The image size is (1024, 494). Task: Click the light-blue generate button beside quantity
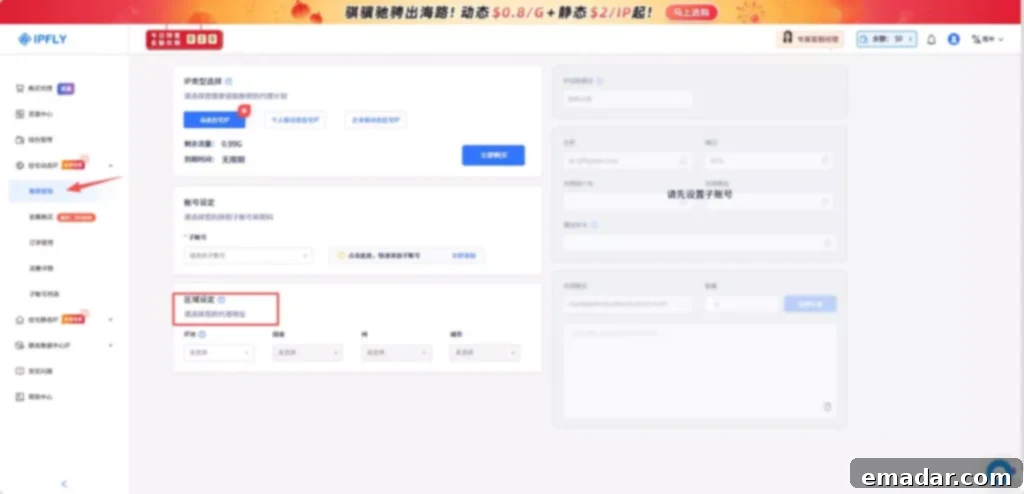point(810,304)
